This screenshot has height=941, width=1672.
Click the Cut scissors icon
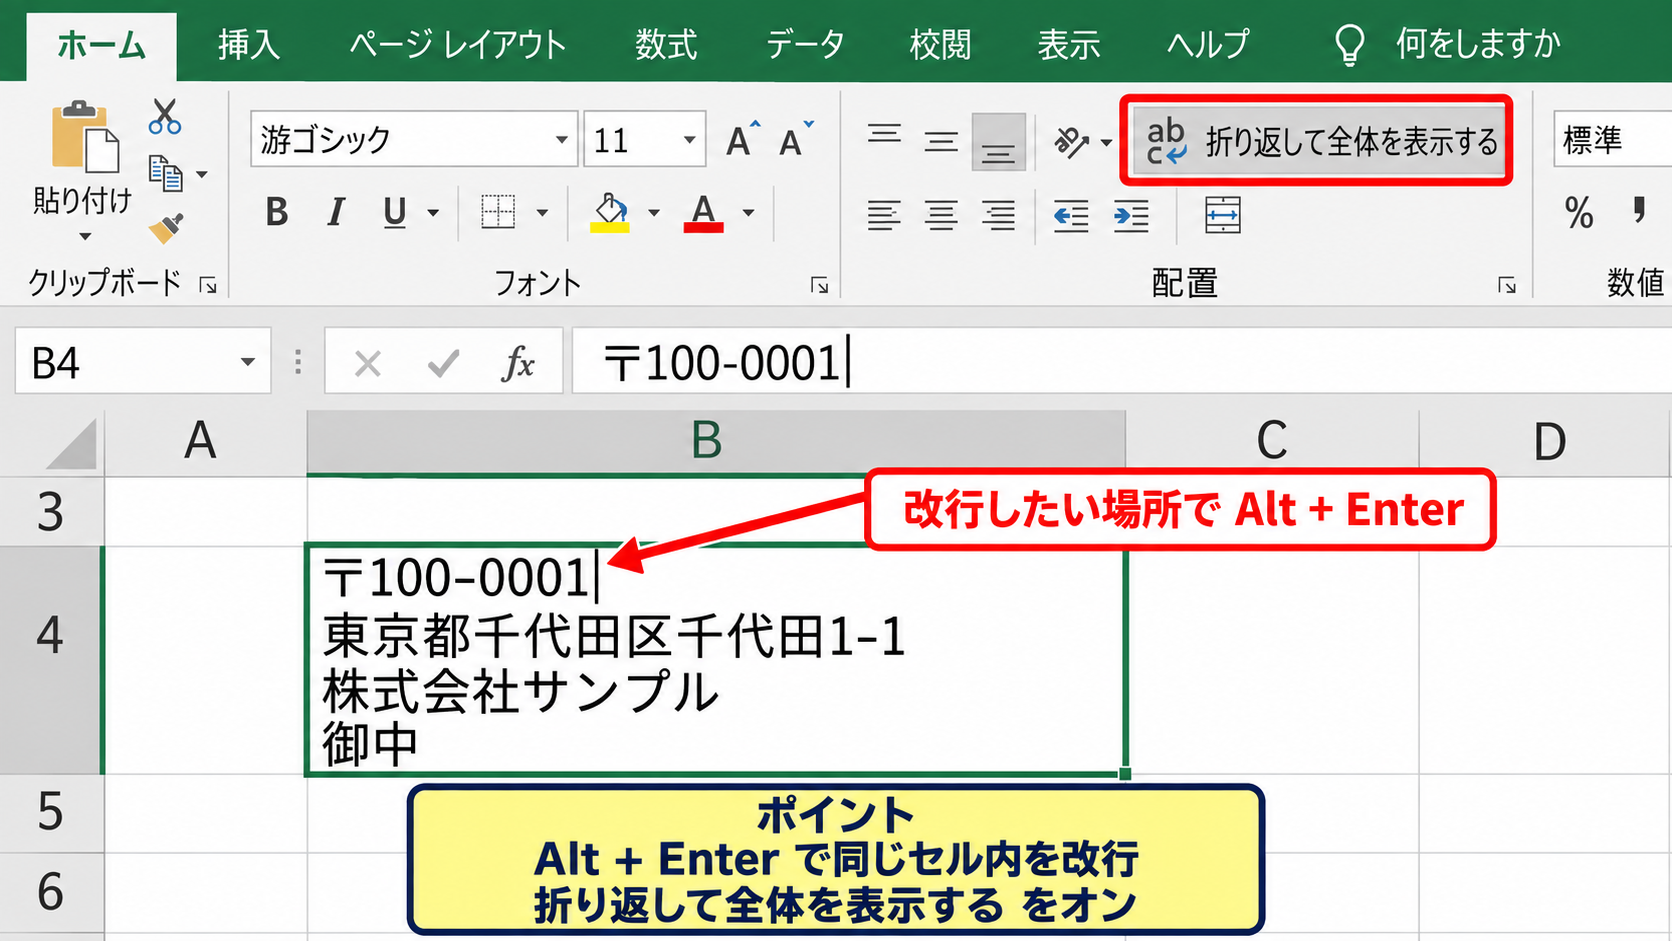165,117
